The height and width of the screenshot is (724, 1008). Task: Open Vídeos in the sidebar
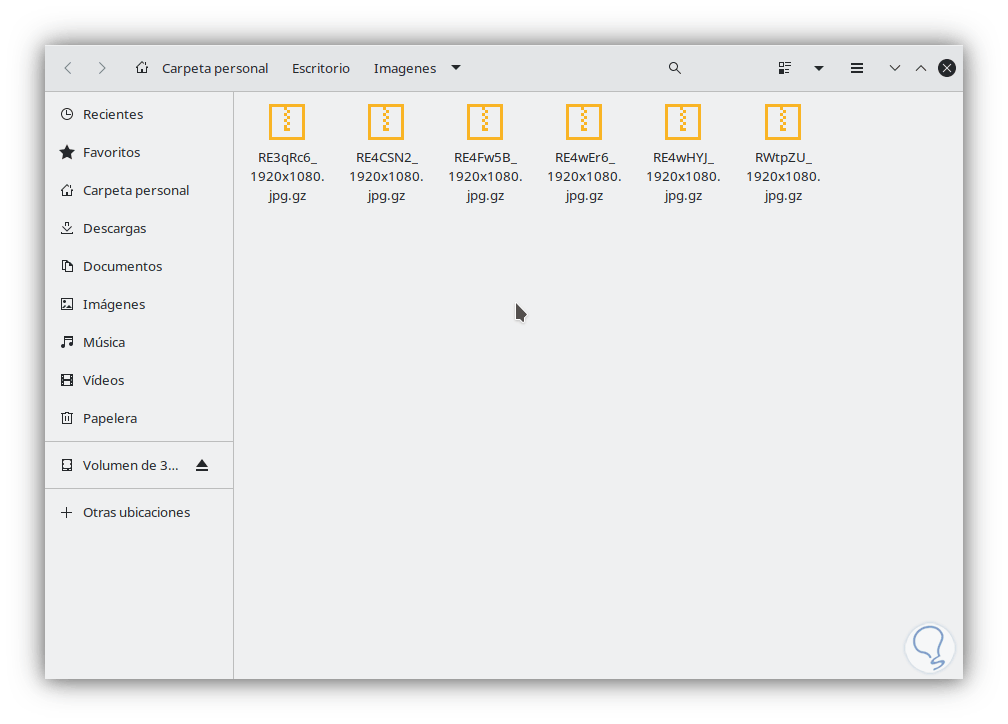[103, 381]
